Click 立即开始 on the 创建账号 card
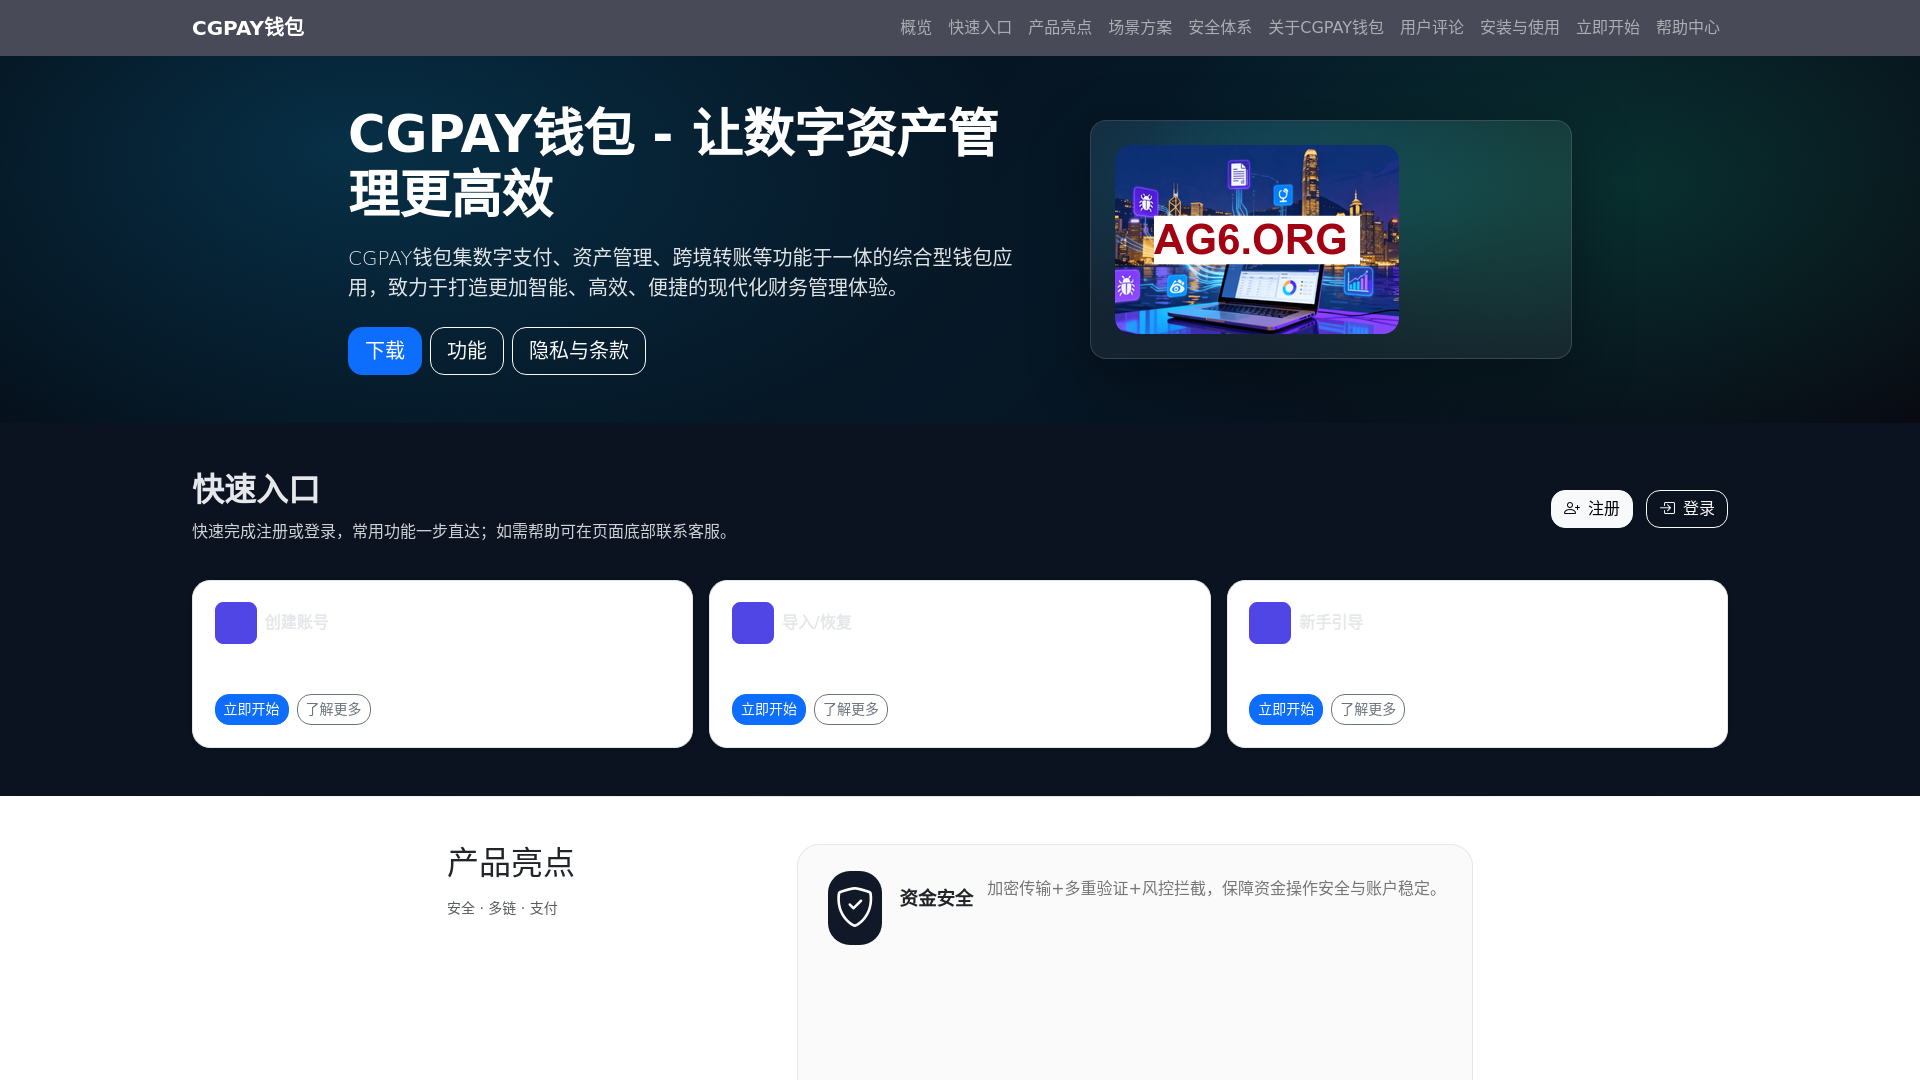Screen dimensions: 1920x1080 (252, 709)
